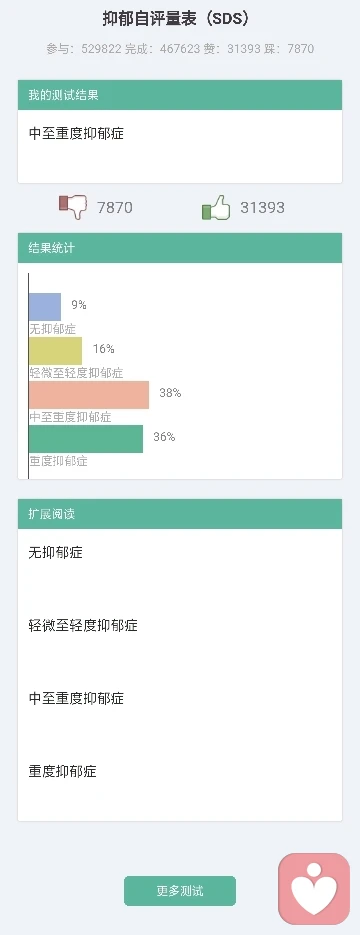Tap the pink heart app icon

[314, 888]
